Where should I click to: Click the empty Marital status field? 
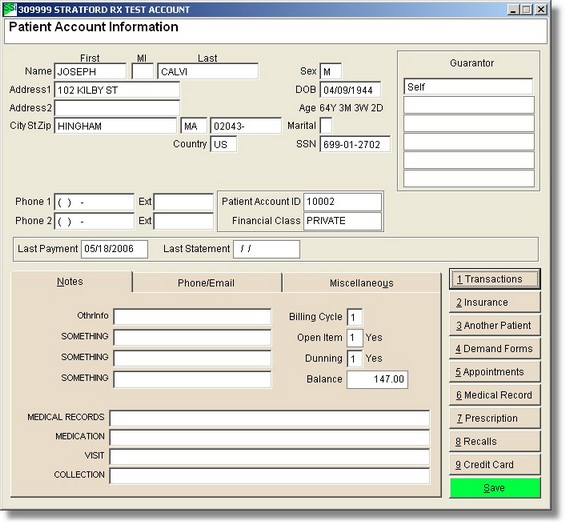coord(326,126)
